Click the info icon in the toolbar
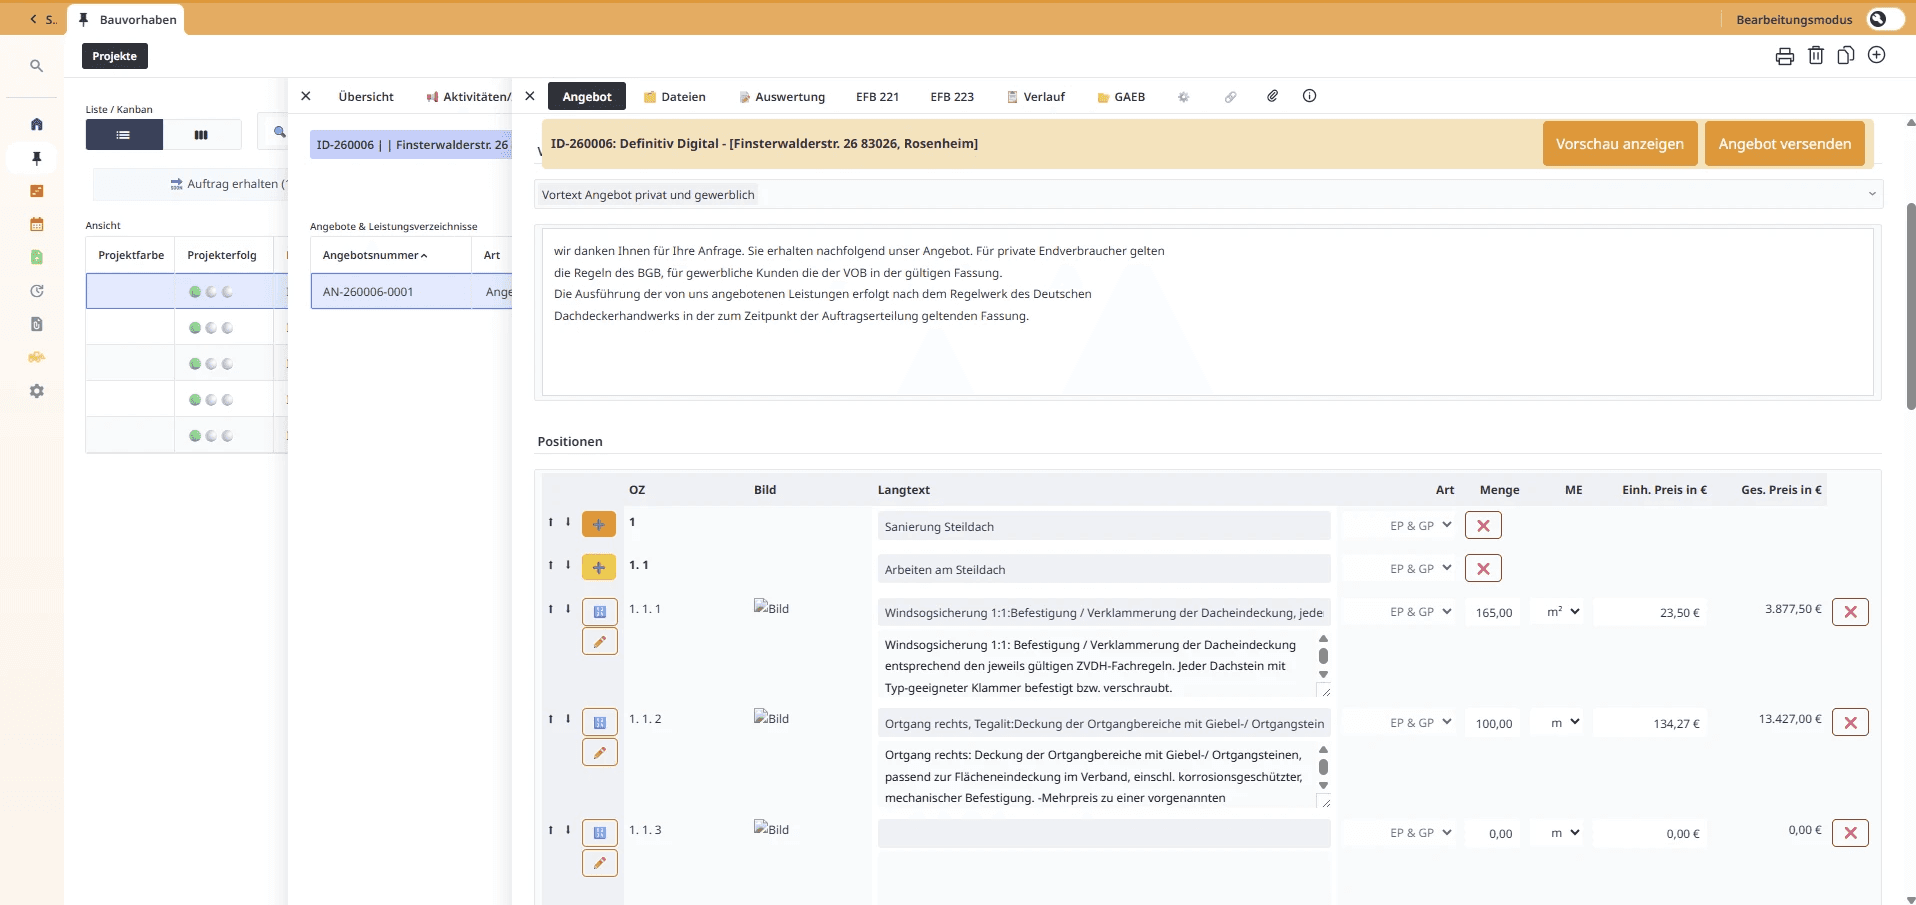This screenshot has height=905, width=1916. coord(1309,96)
